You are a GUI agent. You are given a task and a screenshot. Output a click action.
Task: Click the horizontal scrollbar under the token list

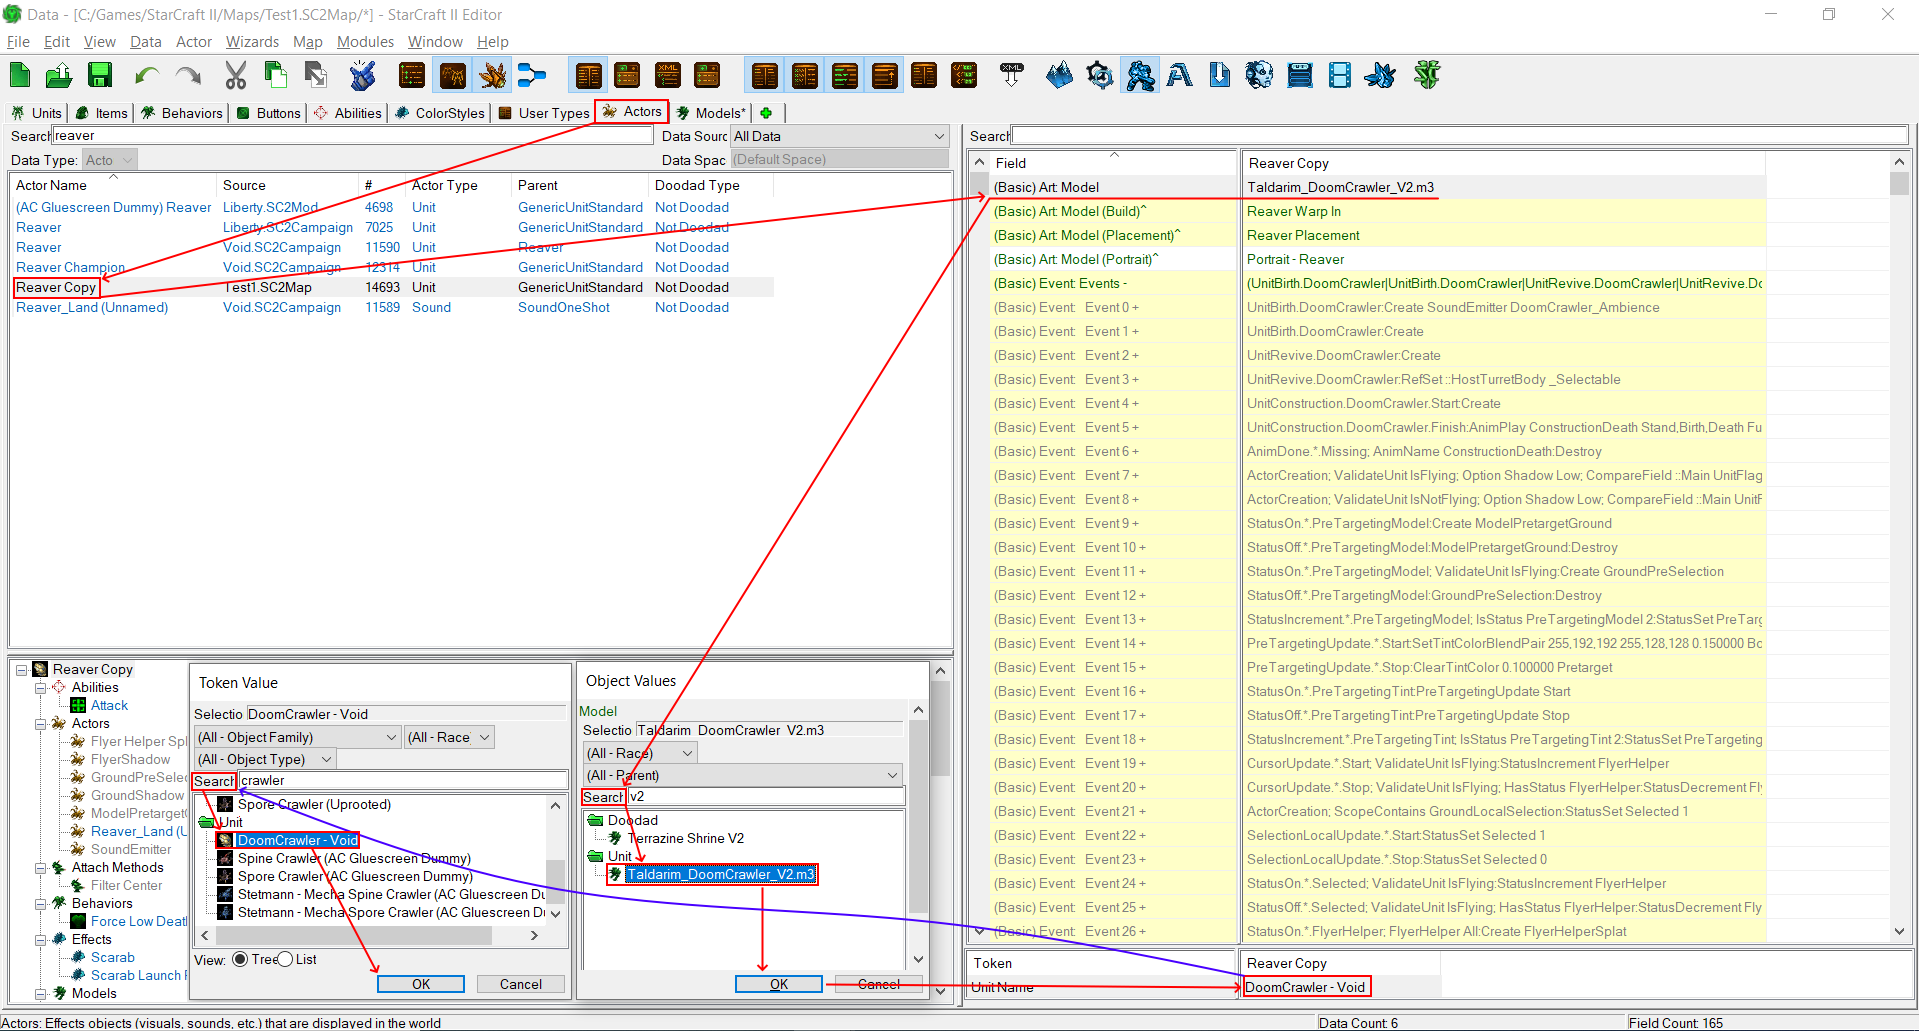click(369, 936)
